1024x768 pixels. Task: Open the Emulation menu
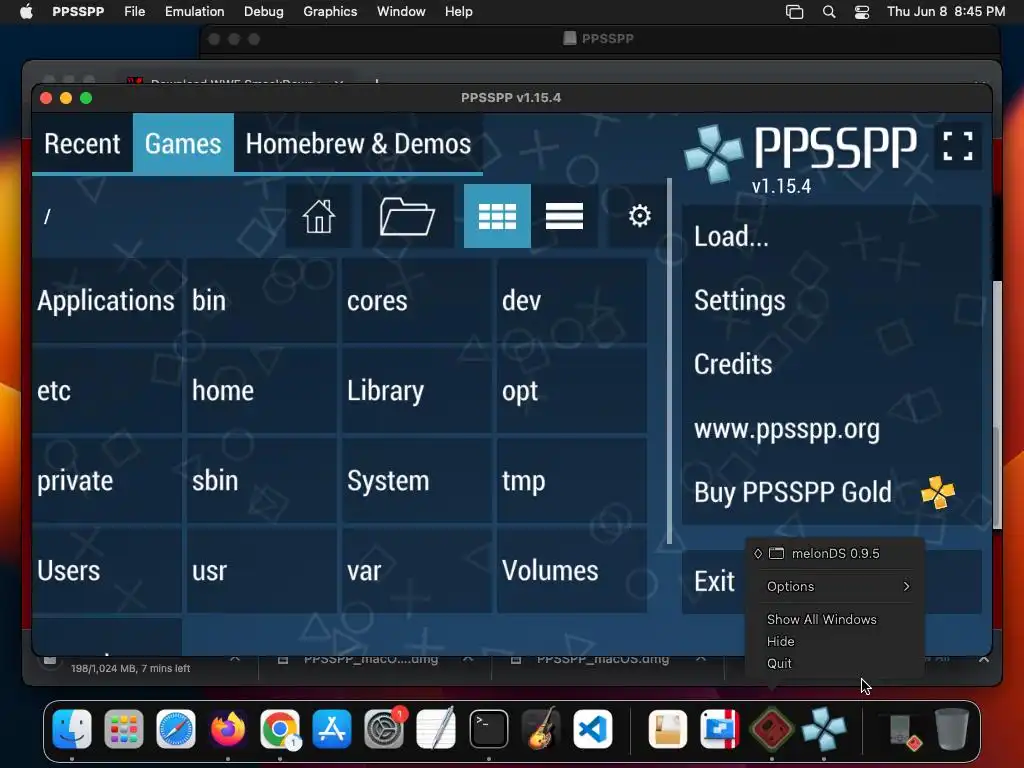click(195, 11)
